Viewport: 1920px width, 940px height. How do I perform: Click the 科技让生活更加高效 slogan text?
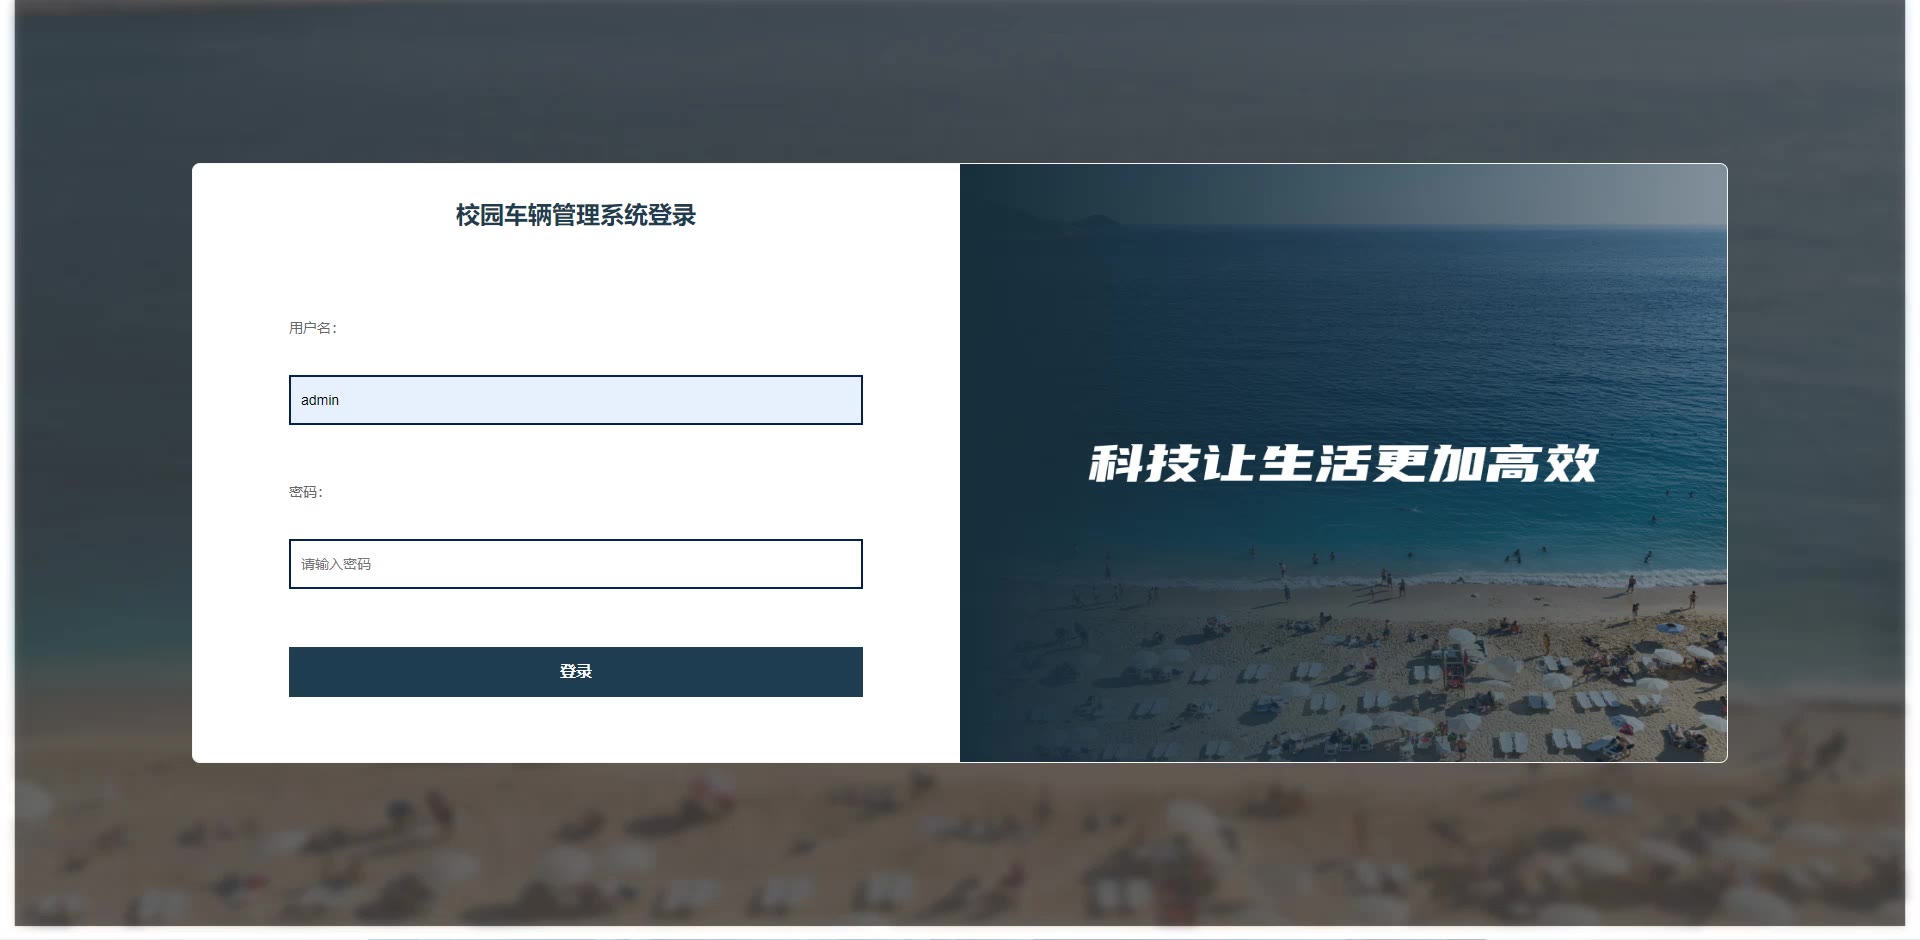point(1343,463)
